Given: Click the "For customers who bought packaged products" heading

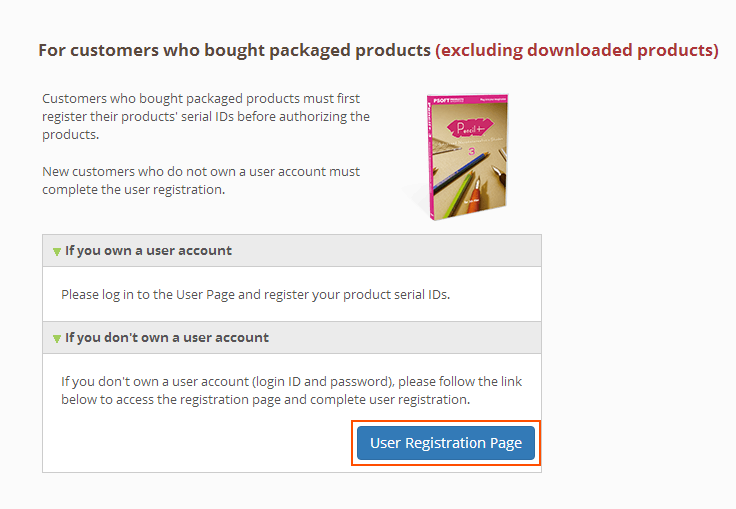Looking at the screenshot, I should [234, 50].
